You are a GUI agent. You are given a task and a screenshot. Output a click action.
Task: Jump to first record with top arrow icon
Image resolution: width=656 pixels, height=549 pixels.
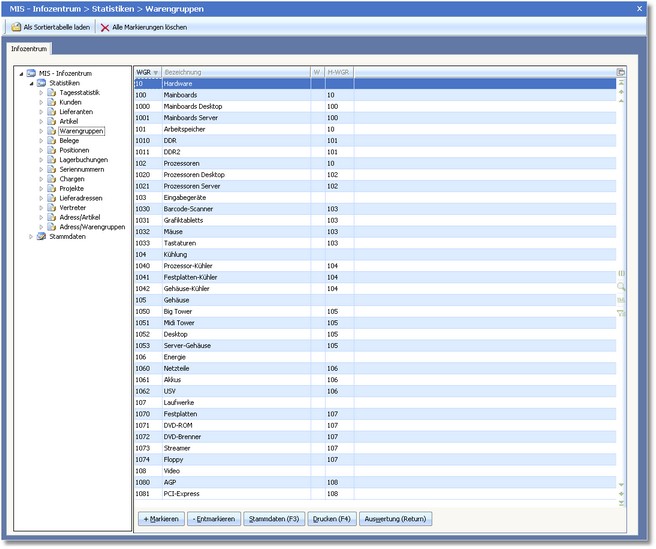coord(621,83)
